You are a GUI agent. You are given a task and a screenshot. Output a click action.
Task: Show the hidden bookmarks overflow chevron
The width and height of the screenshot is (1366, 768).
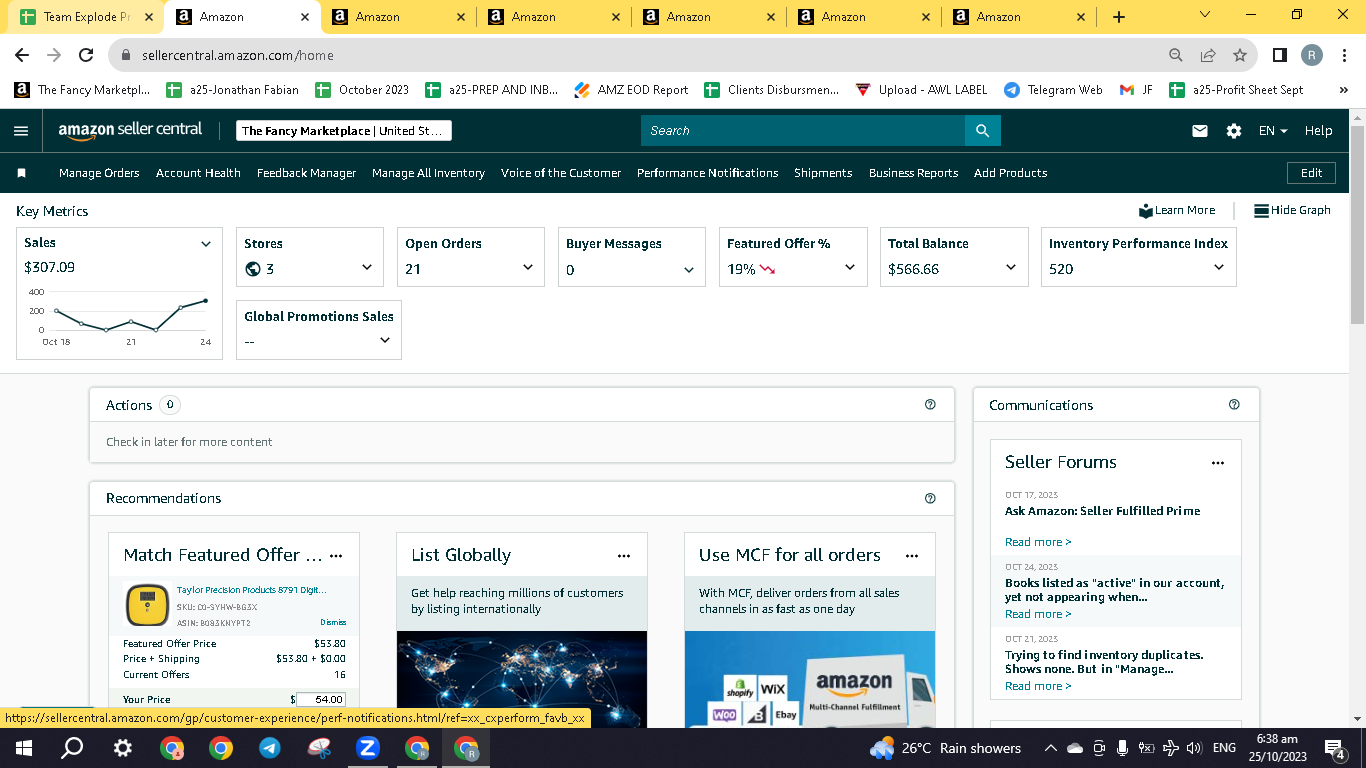[1343, 90]
